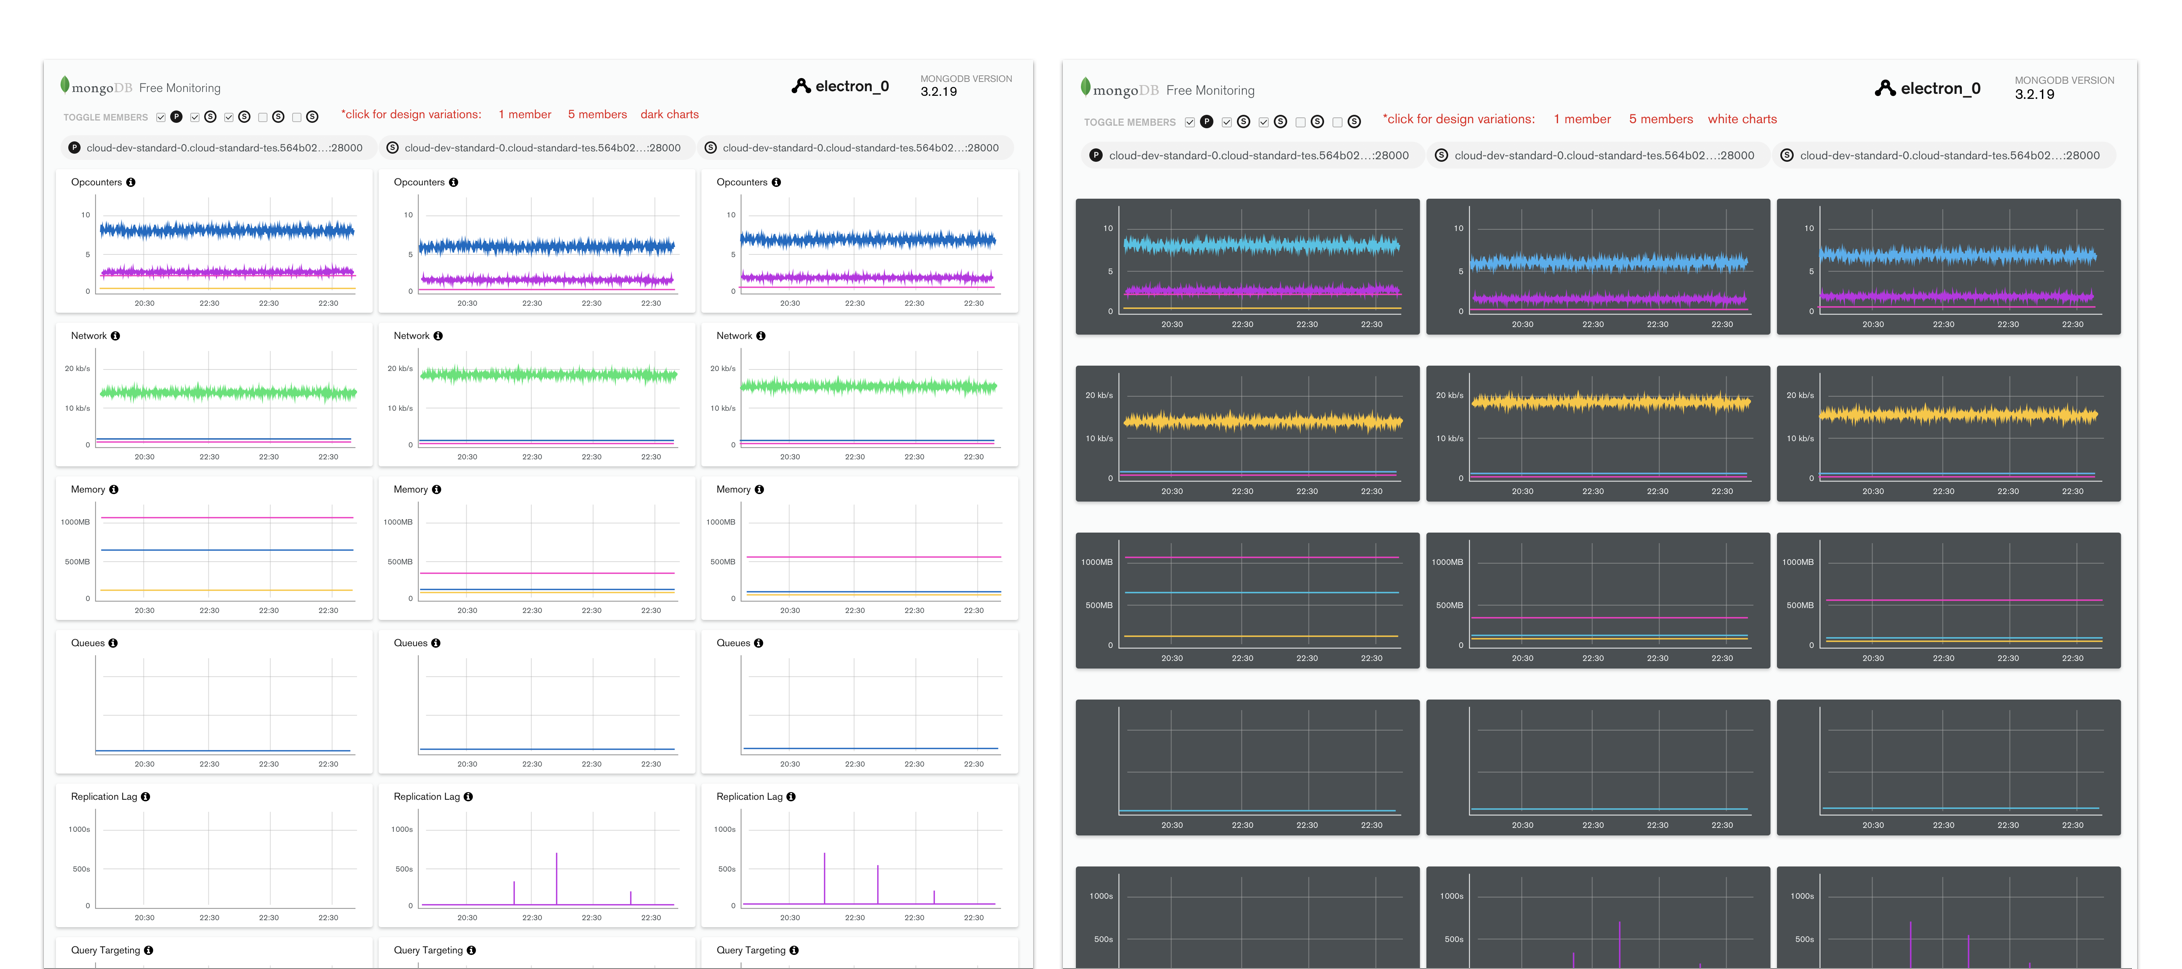The image size is (2182, 969).
Task: Click Query Targeting info icon, first secondary column
Action: 472,951
